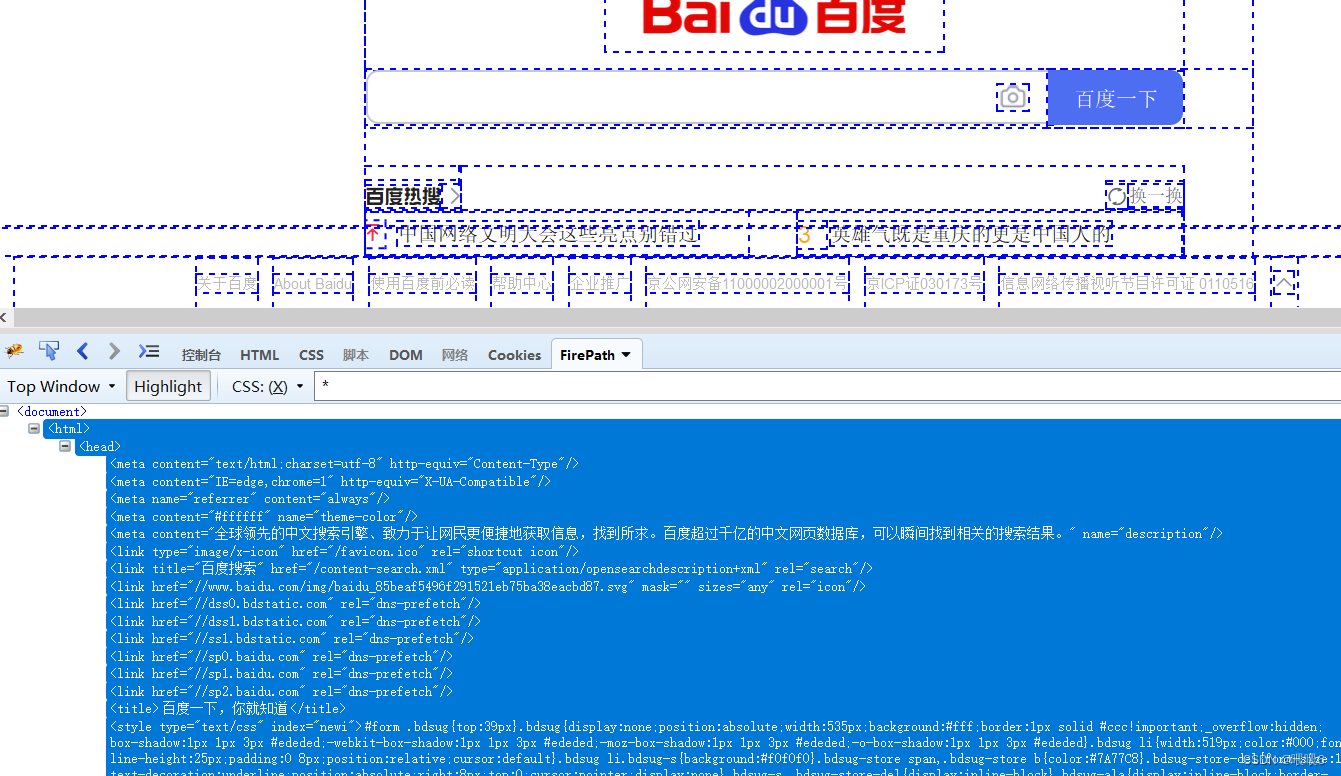Click the red top arrow hot-search icon

(x=373, y=235)
